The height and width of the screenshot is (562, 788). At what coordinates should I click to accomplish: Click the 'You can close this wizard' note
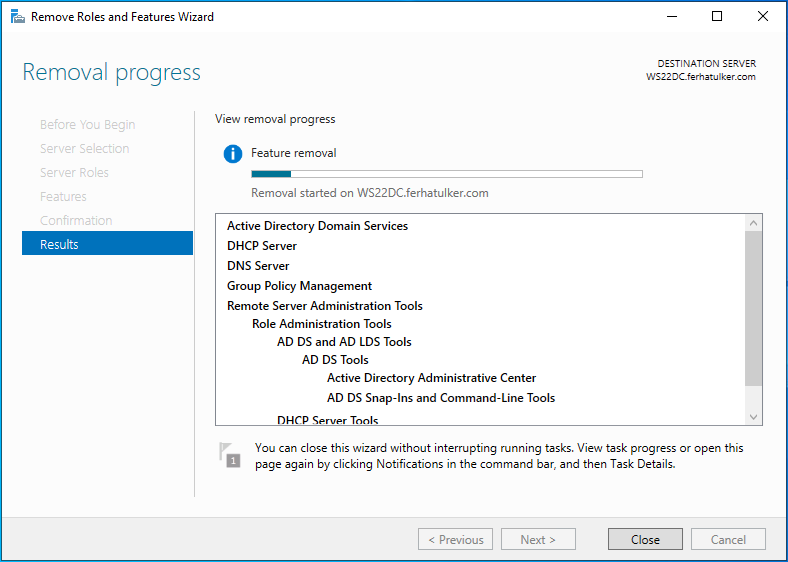pos(499,456)
